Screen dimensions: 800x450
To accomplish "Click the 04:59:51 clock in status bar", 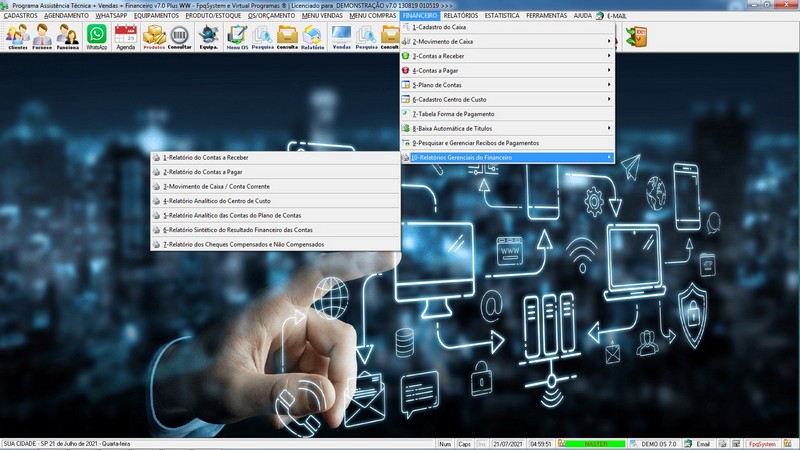I will (540, 444).
